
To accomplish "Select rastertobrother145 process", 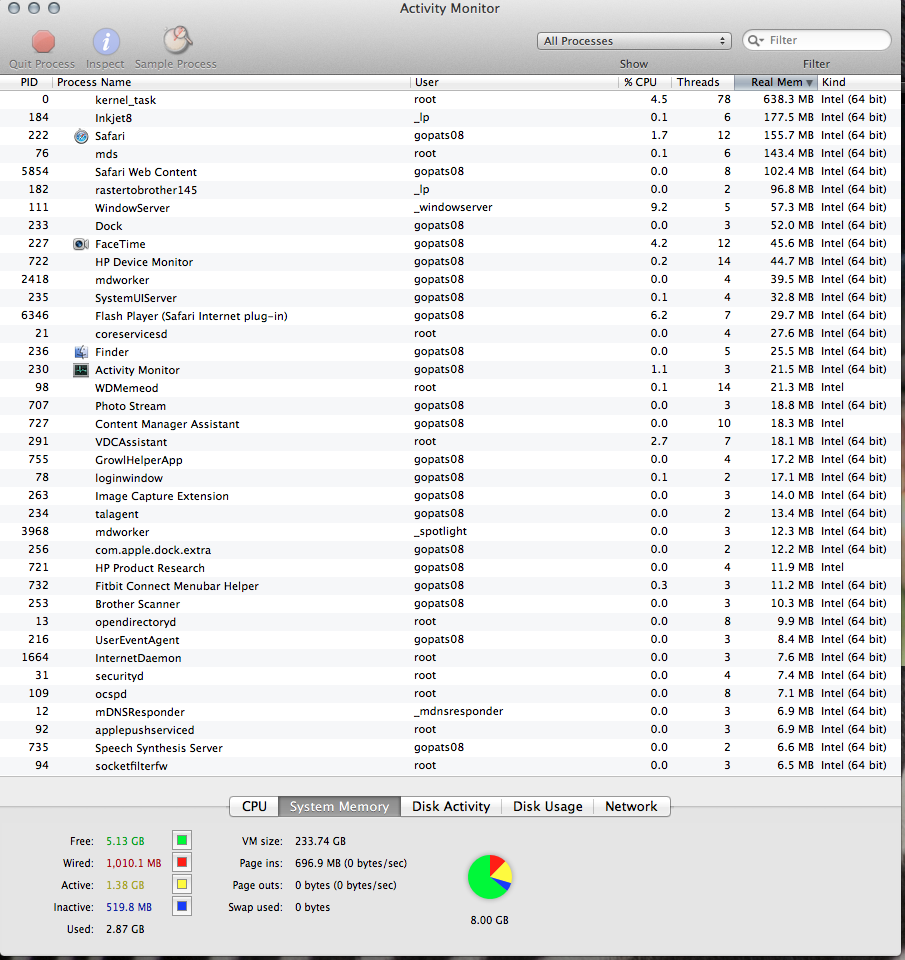I will point(450,190).
